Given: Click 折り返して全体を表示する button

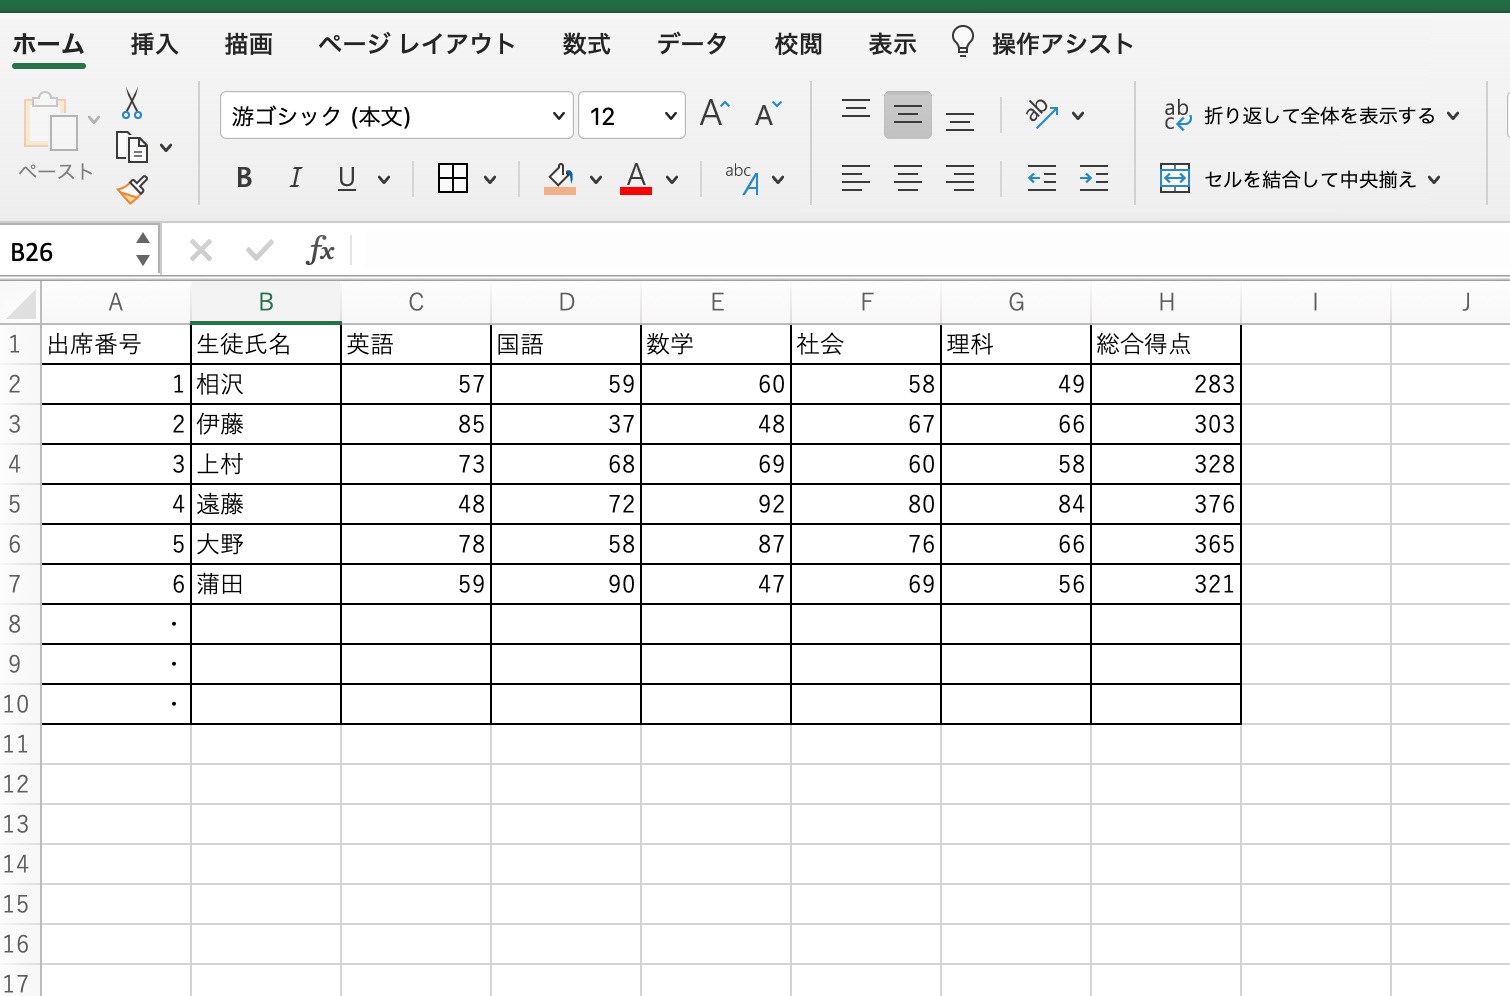Looking at the screenshot, I should (x=1310, y=116).
